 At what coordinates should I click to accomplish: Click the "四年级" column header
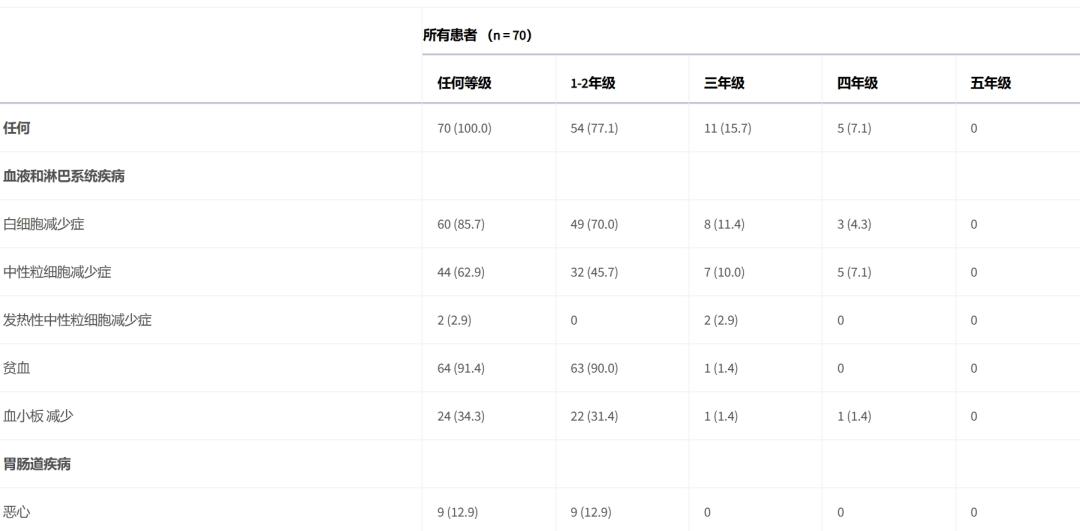click(x=857, y=83)
